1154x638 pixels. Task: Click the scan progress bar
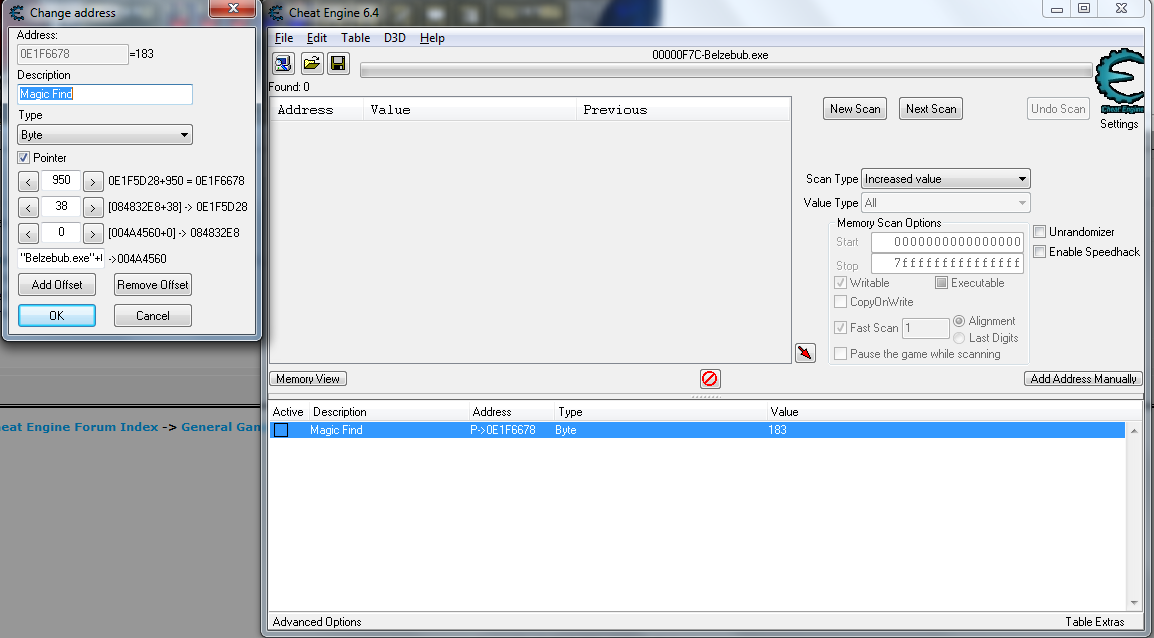click(x=726, y=71)
